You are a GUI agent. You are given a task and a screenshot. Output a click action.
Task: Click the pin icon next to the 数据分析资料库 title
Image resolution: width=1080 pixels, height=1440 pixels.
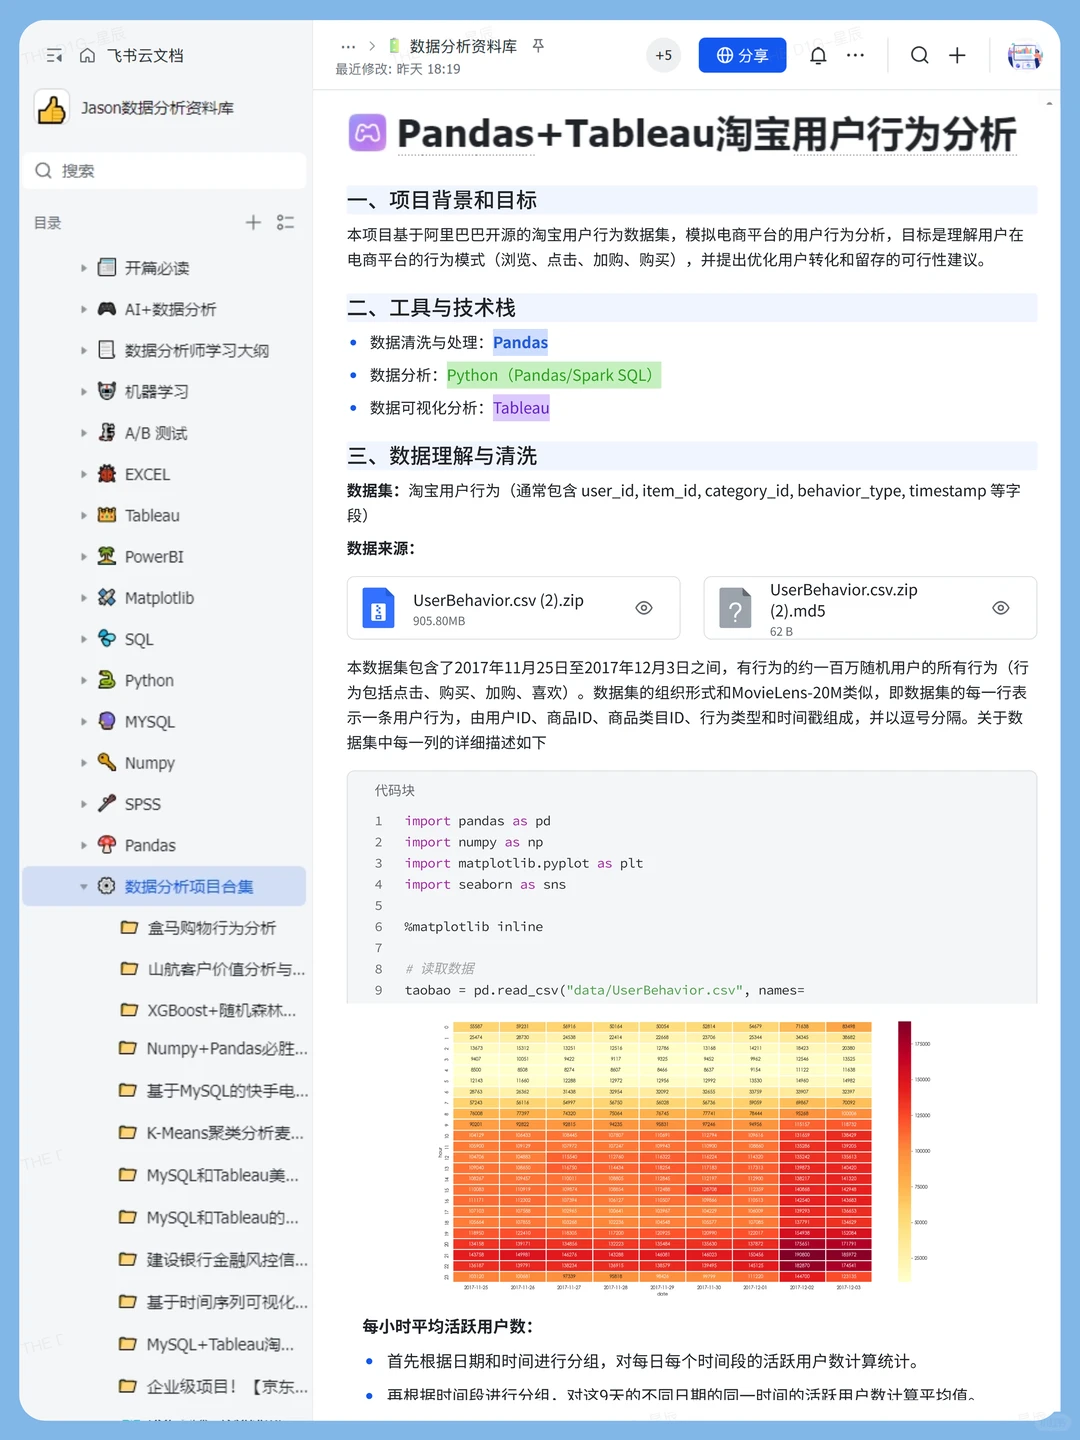tap(538, 46)
